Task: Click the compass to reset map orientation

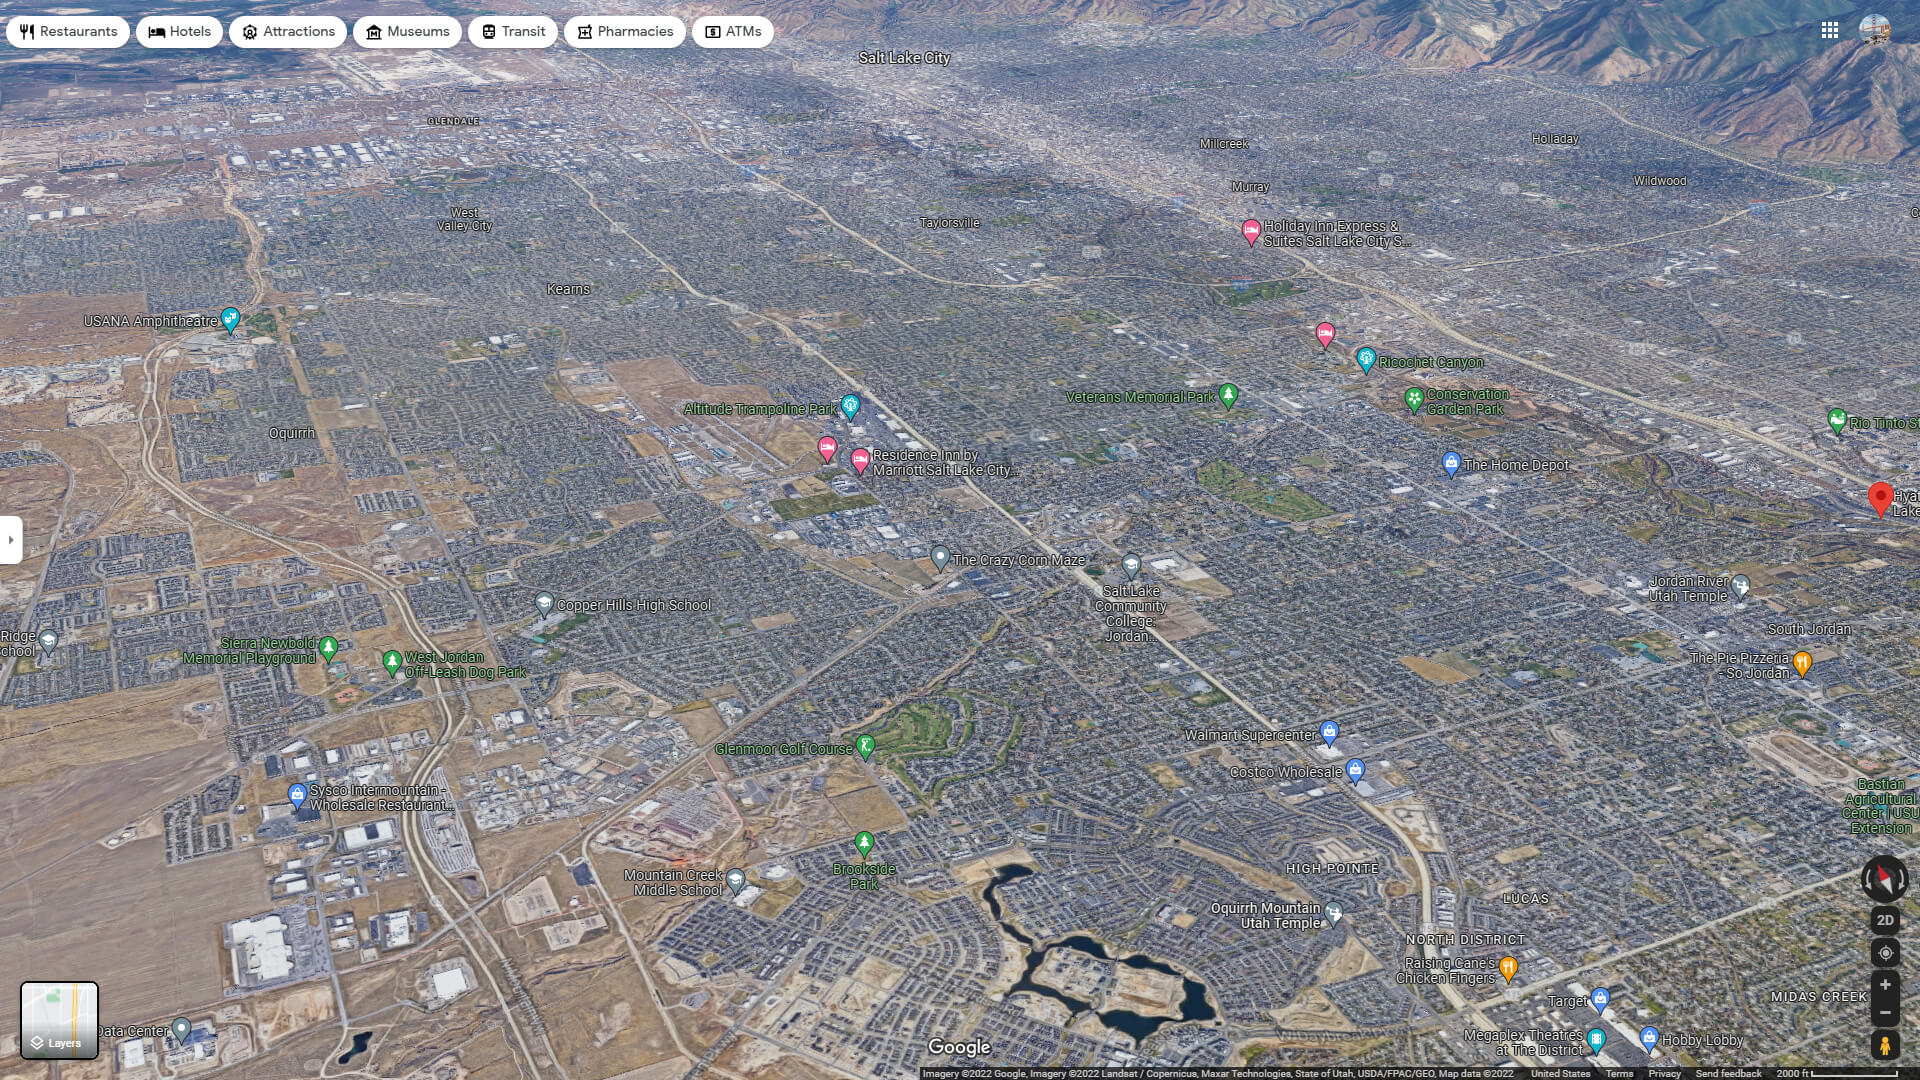Action: (x=1884, y=881)
